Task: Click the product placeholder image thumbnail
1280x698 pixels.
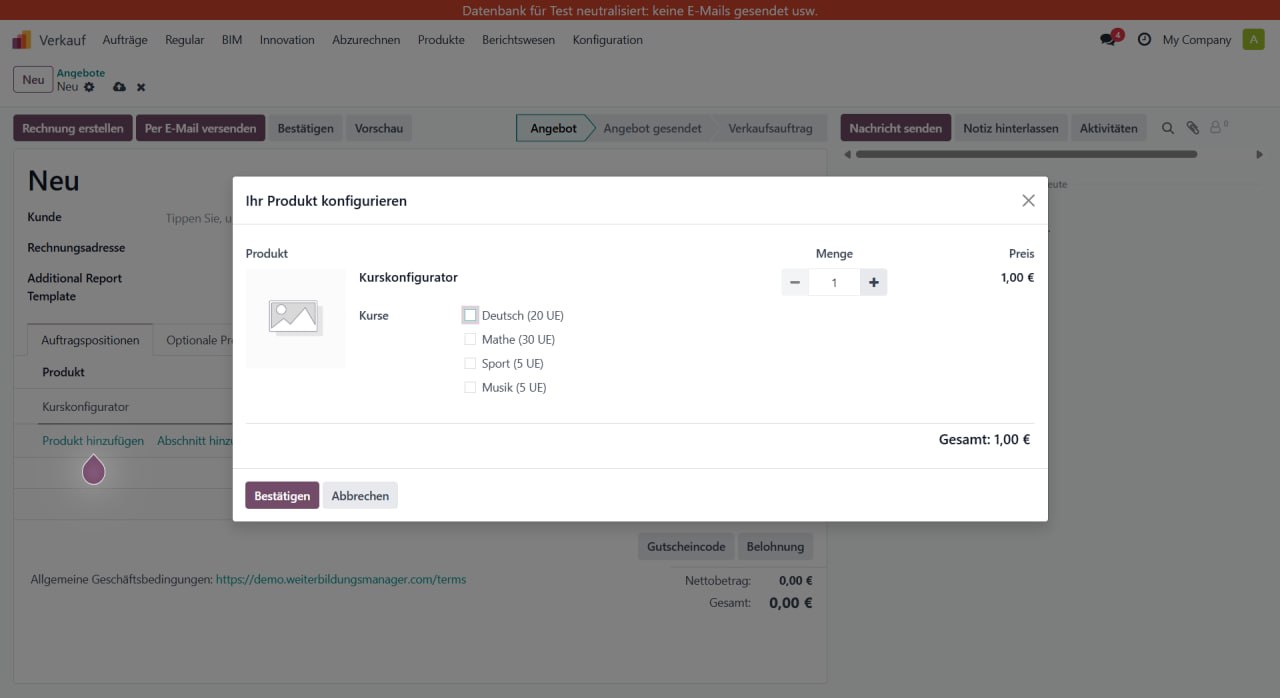Action: tap(294, 318)
